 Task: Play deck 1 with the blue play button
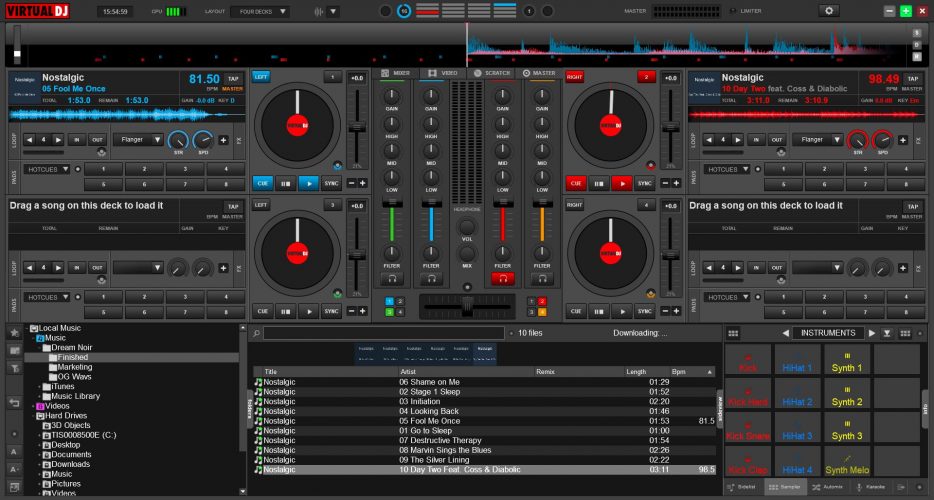309,184
